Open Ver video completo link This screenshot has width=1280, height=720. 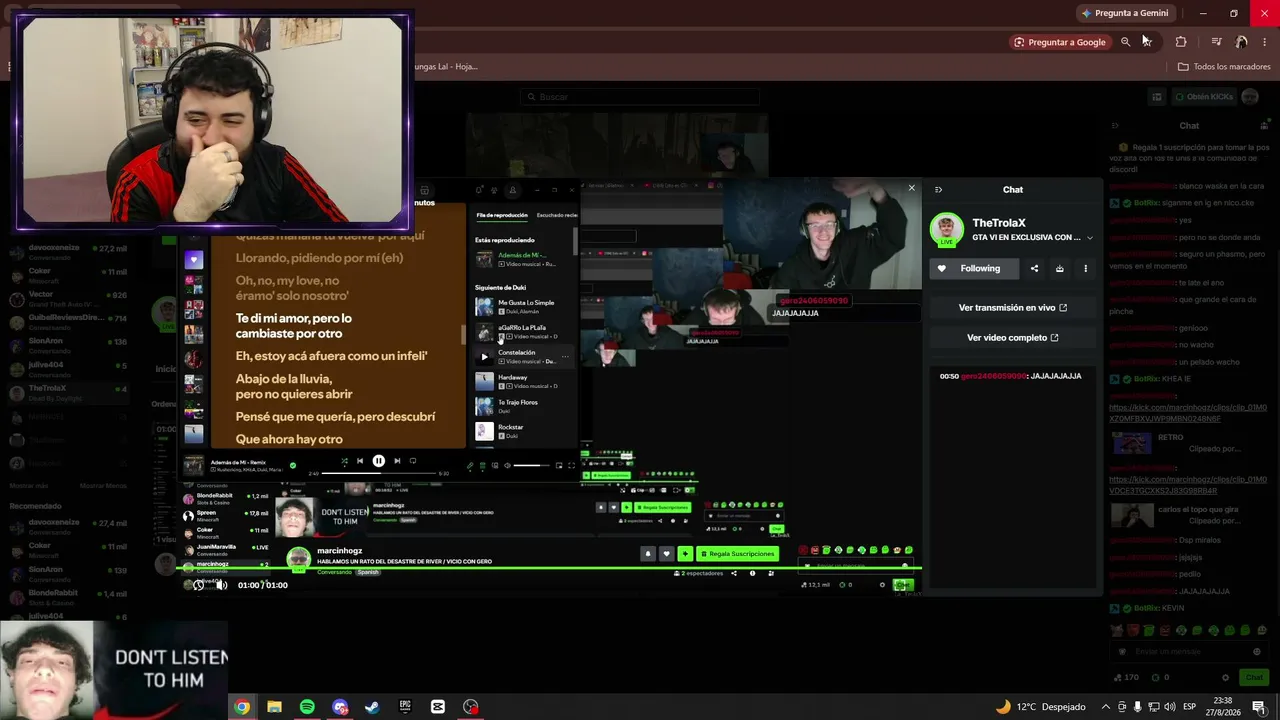[x=1012, y=338]
